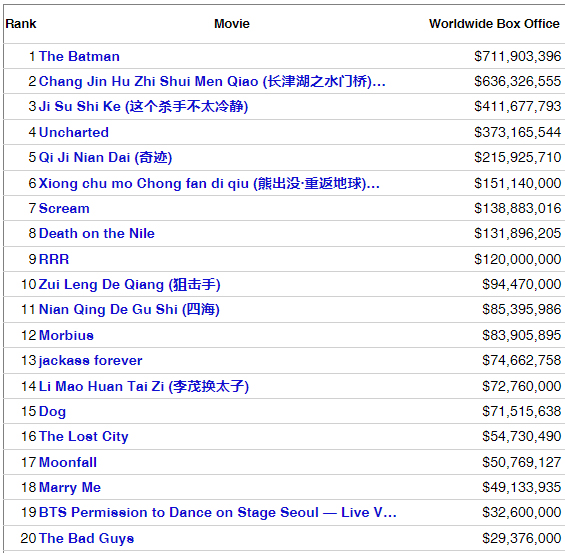Viewport: 565px width, 553px height.
Task: Open Death on the Nile link
Action: coord(97,233)
